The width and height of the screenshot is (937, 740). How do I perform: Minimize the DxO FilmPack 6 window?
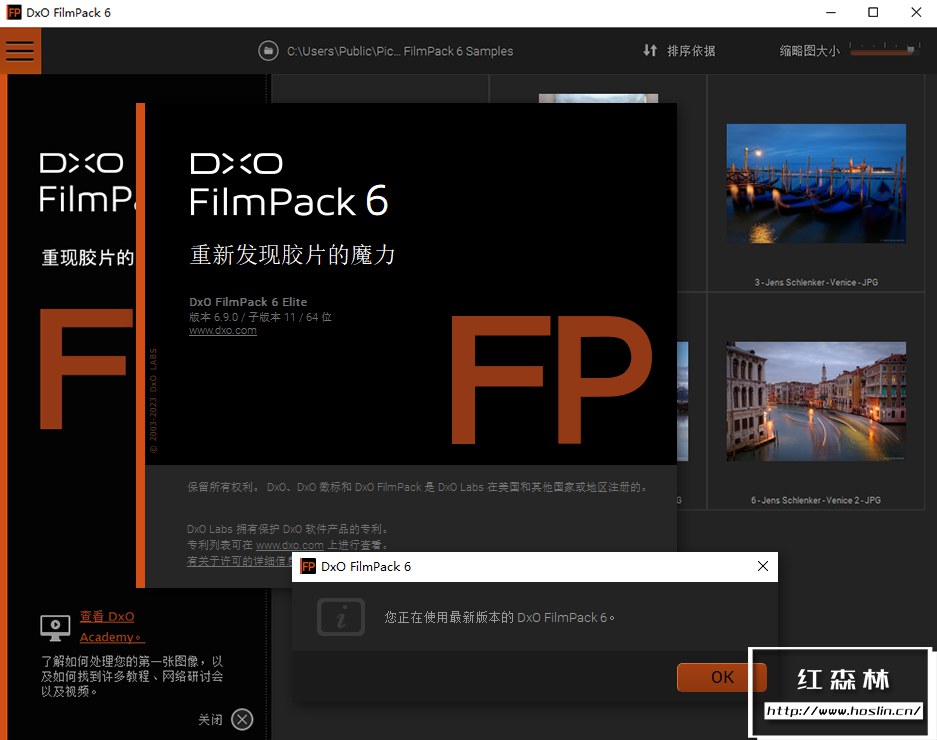point(831,13)
